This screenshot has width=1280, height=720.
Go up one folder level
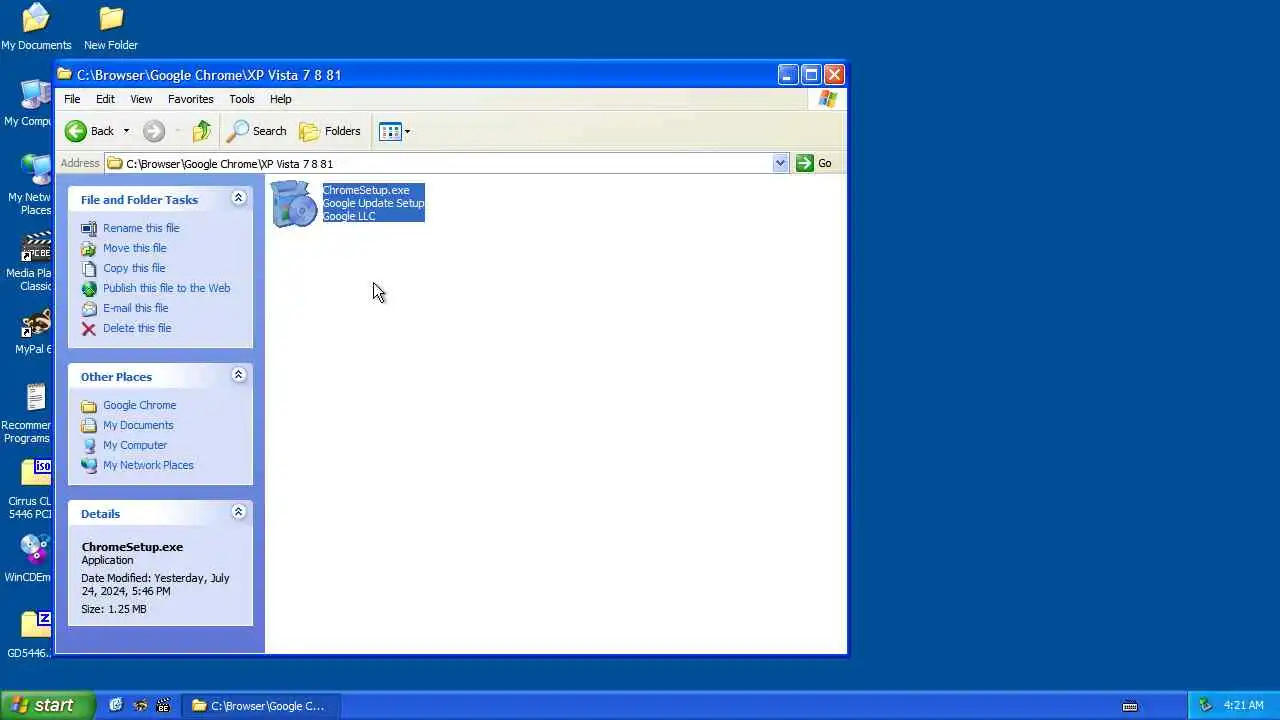(202, 131)
